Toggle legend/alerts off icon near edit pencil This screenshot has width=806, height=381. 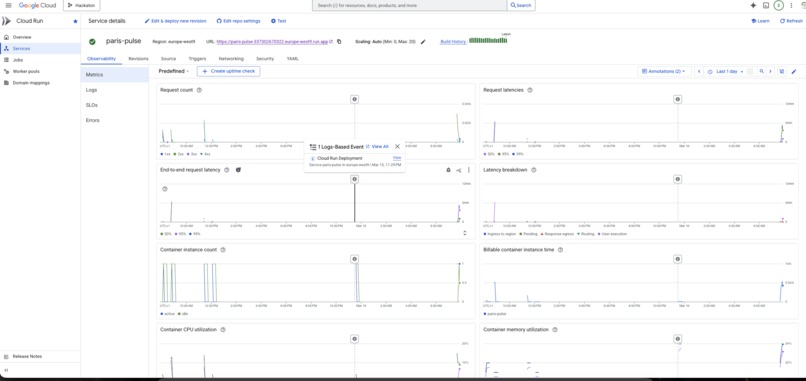pyautogui.click(x=782, y=71)
